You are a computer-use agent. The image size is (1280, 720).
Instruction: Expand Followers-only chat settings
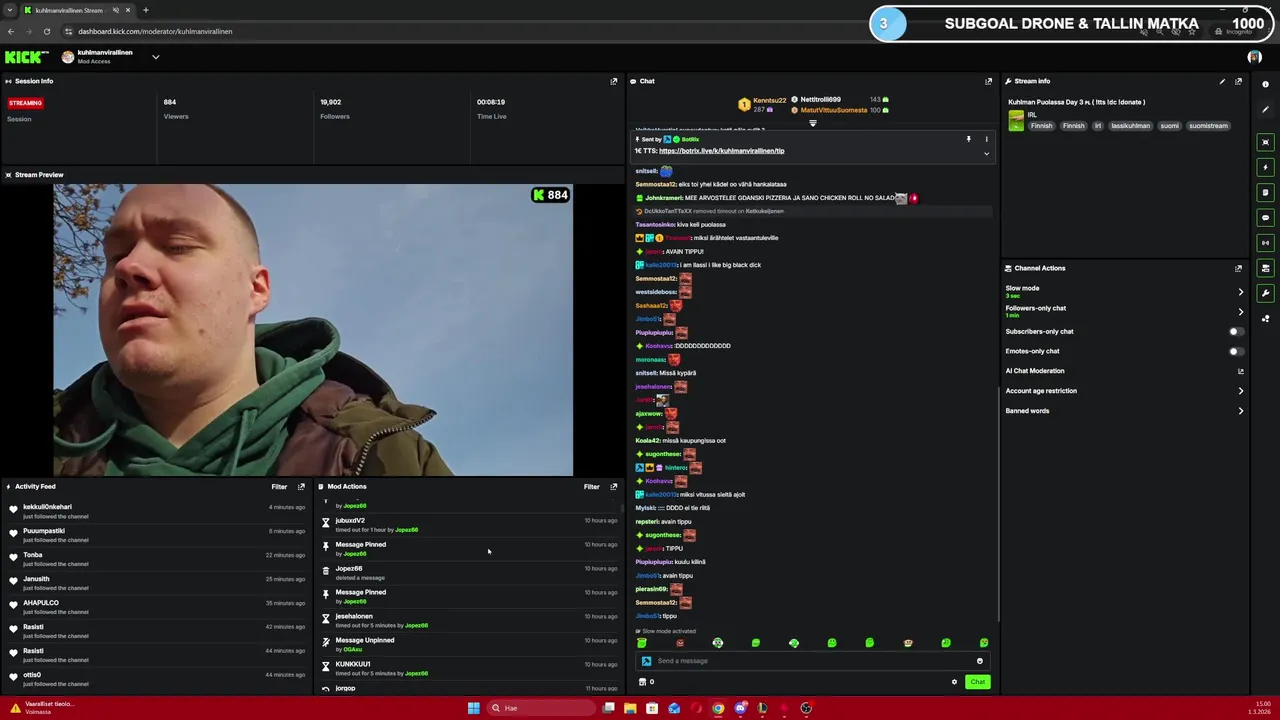point(1241,312)
